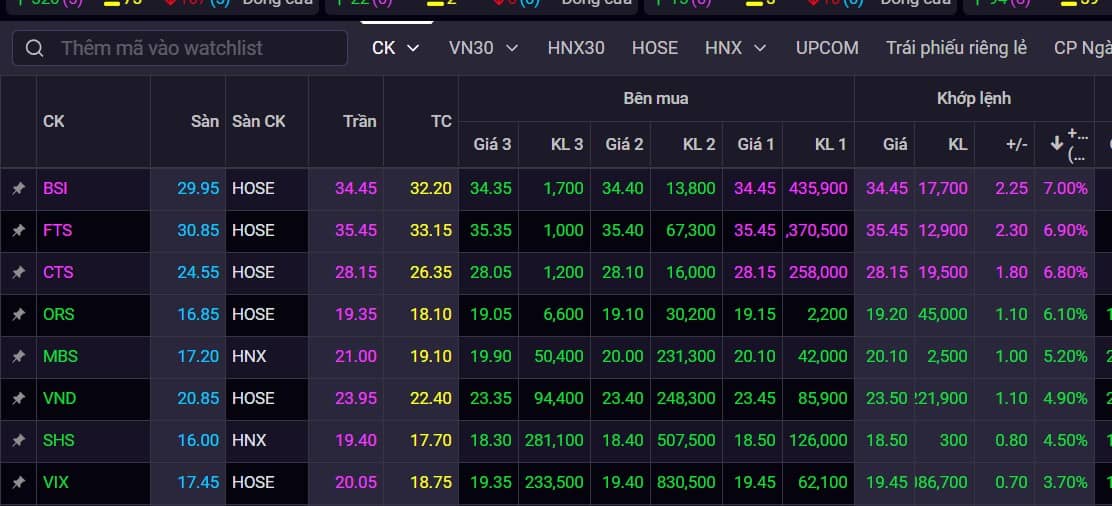
Task: Click VND reference price 22.40
Action: point(430,398)
